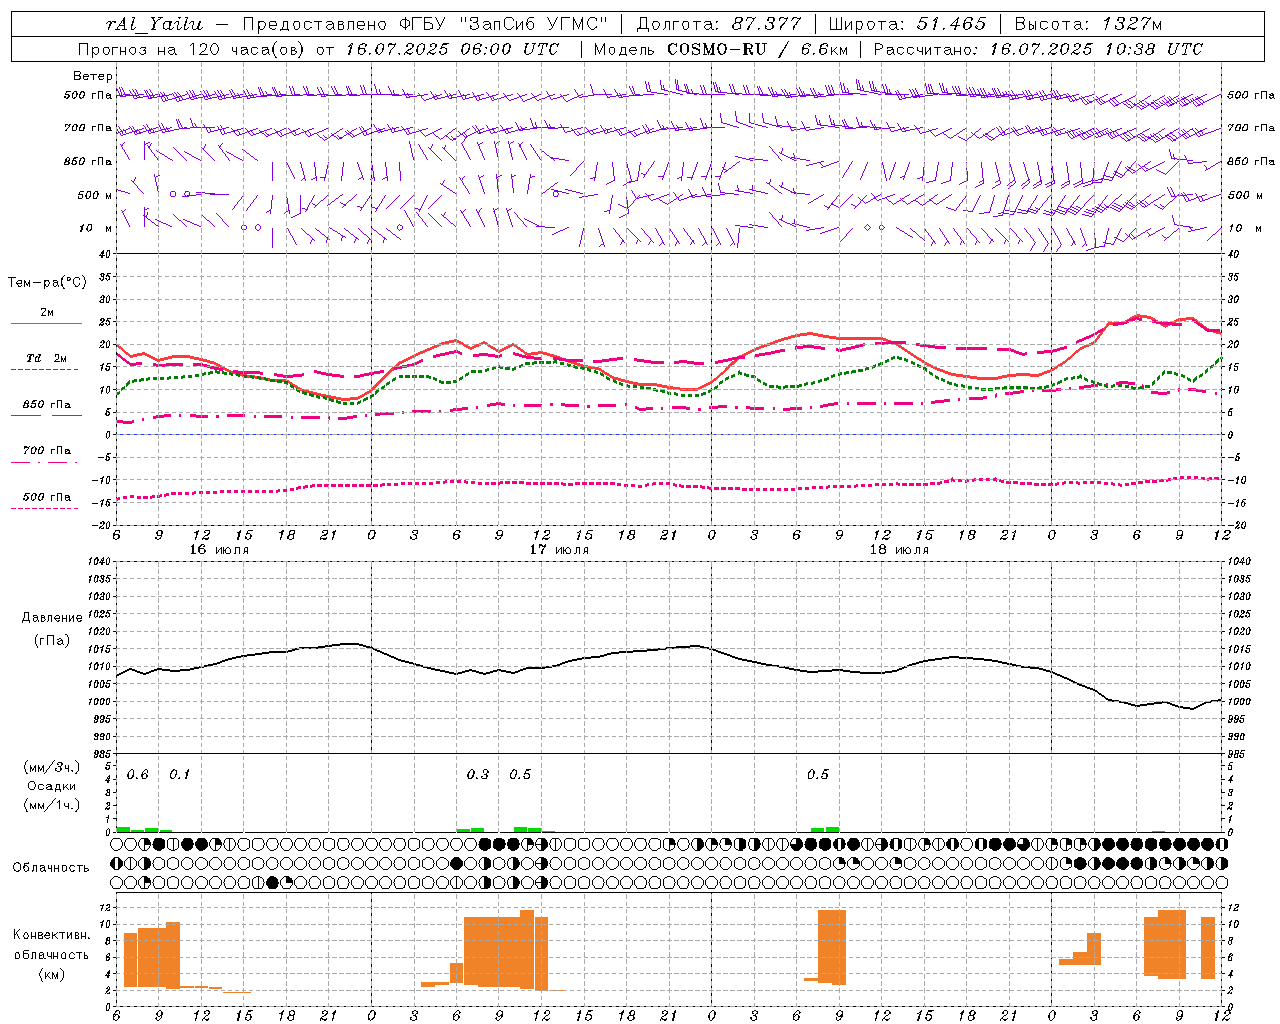Click the "Осадки" precipitation label

pyautogui.click(x=52, y=786)
